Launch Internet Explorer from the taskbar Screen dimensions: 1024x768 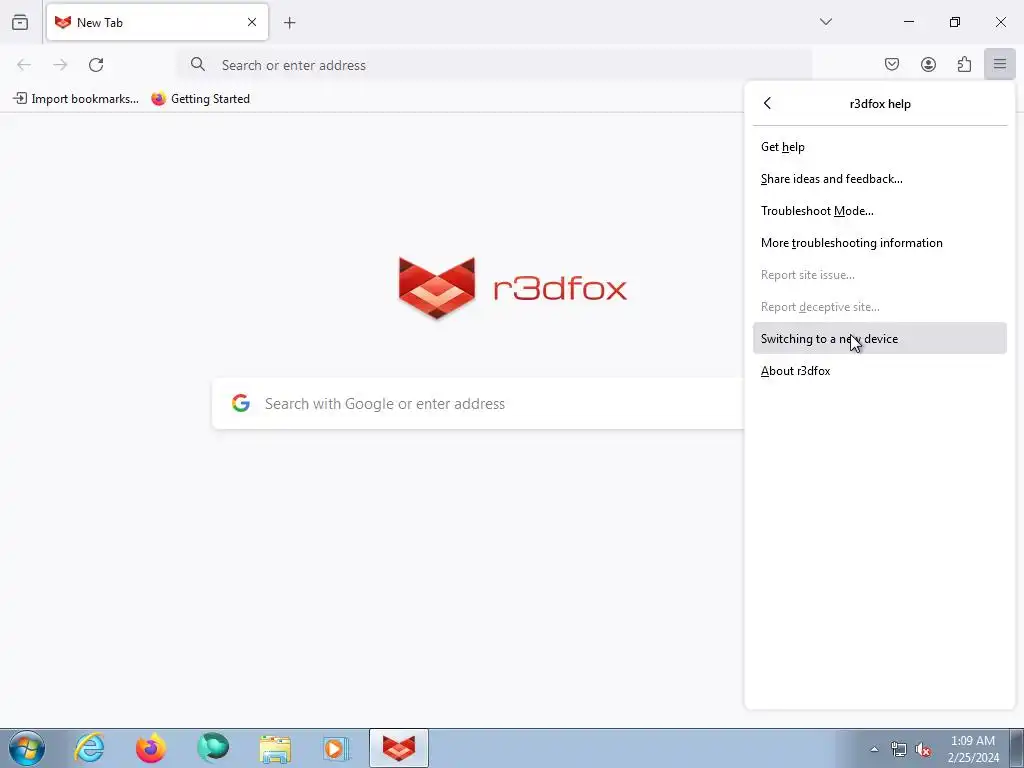click(89, 748)
